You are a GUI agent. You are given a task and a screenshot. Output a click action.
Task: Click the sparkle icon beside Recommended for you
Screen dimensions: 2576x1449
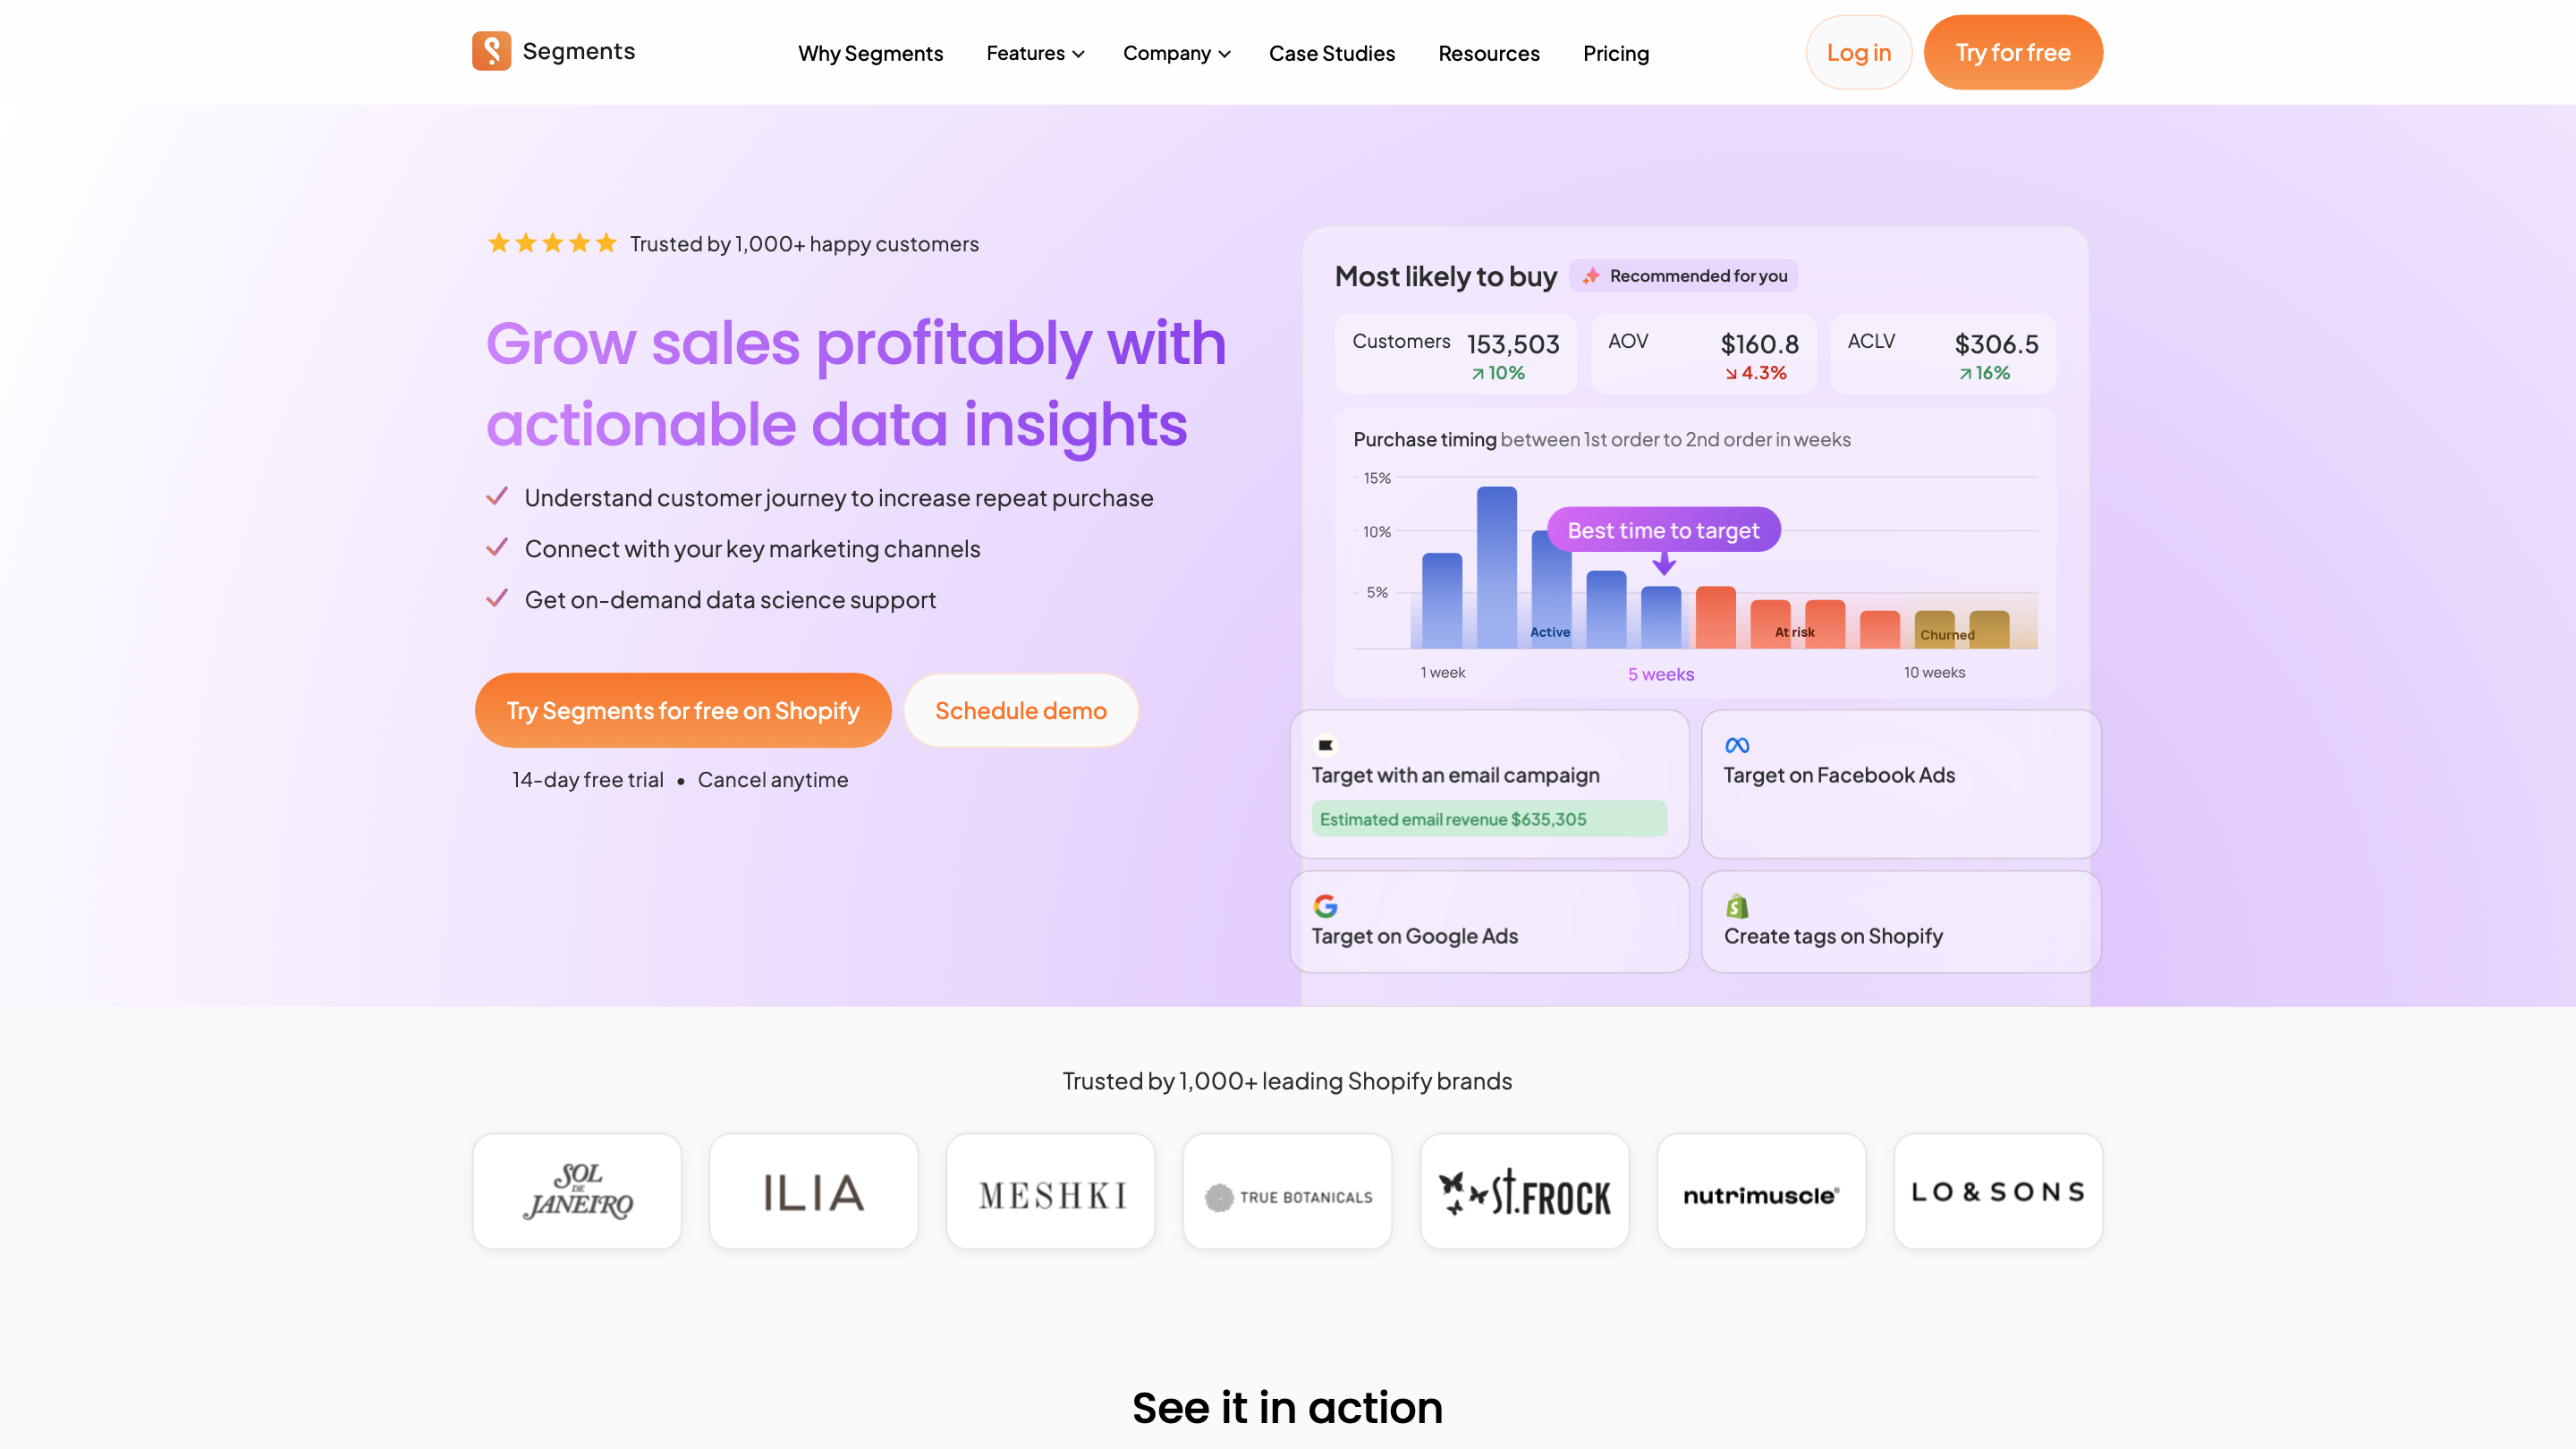pos(1591,276)
